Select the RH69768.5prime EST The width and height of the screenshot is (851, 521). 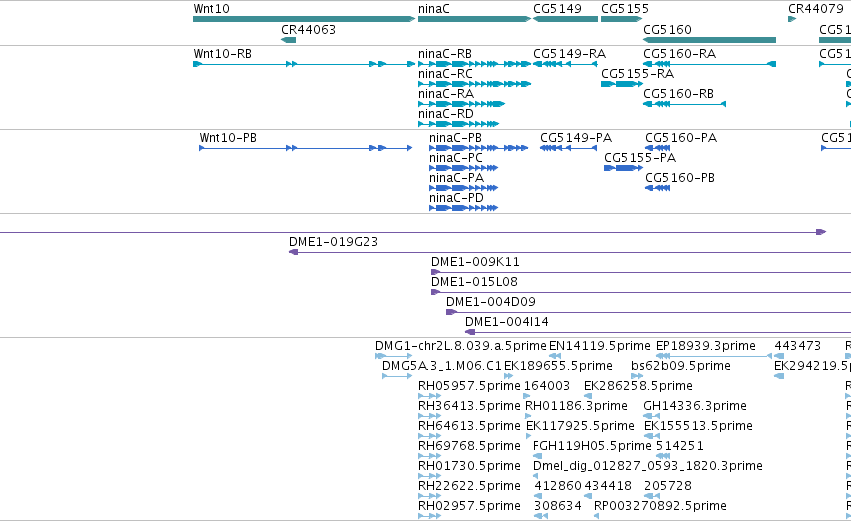coord(429,456)
